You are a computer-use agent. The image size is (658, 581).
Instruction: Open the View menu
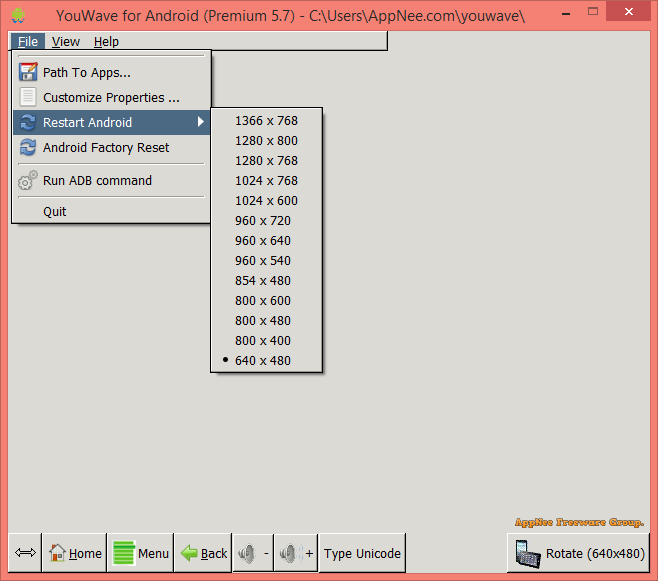(x=66, y=42)
